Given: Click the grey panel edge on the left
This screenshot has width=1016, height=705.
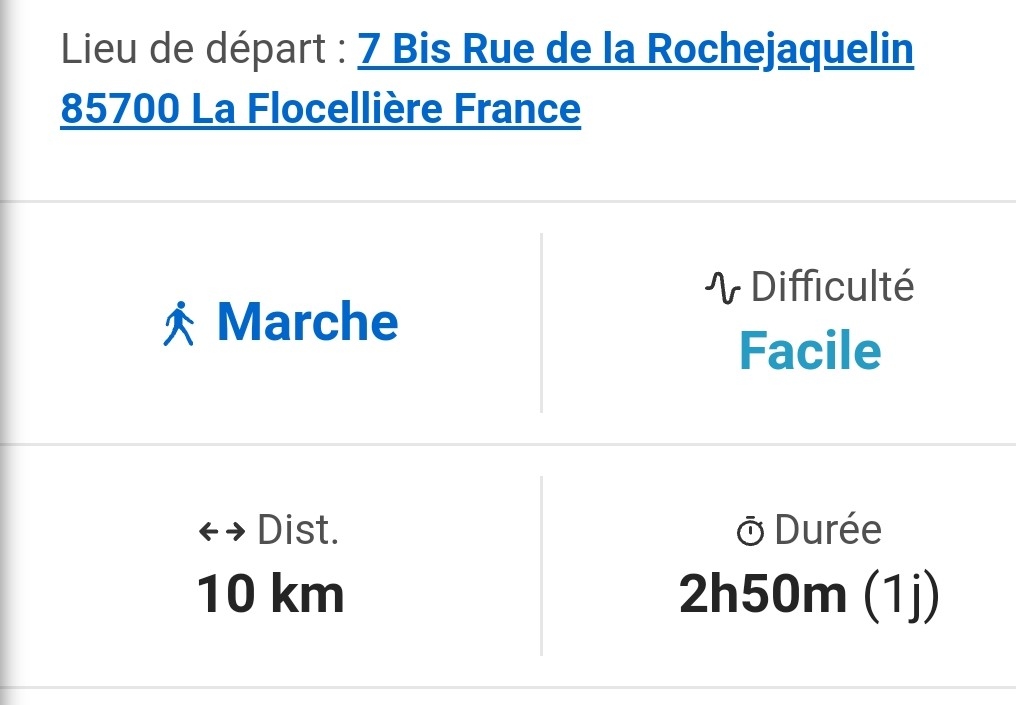Looking at the screenshot, I should (5, 350).
